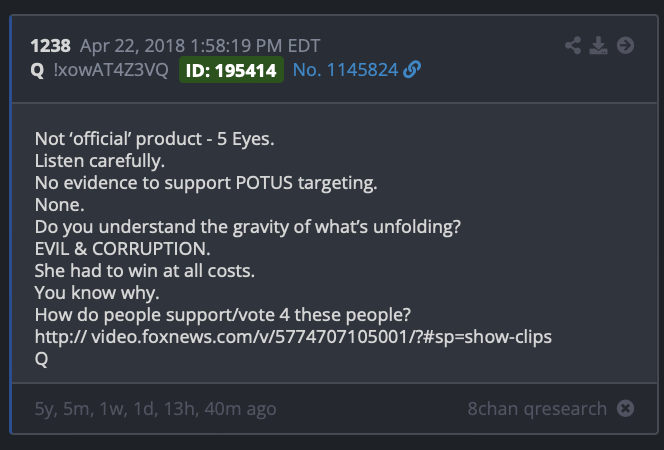The height and width of the screenshot is (450, 664).
Task: Click the share icon on post 1238
Action: click(x=573, y=45)
